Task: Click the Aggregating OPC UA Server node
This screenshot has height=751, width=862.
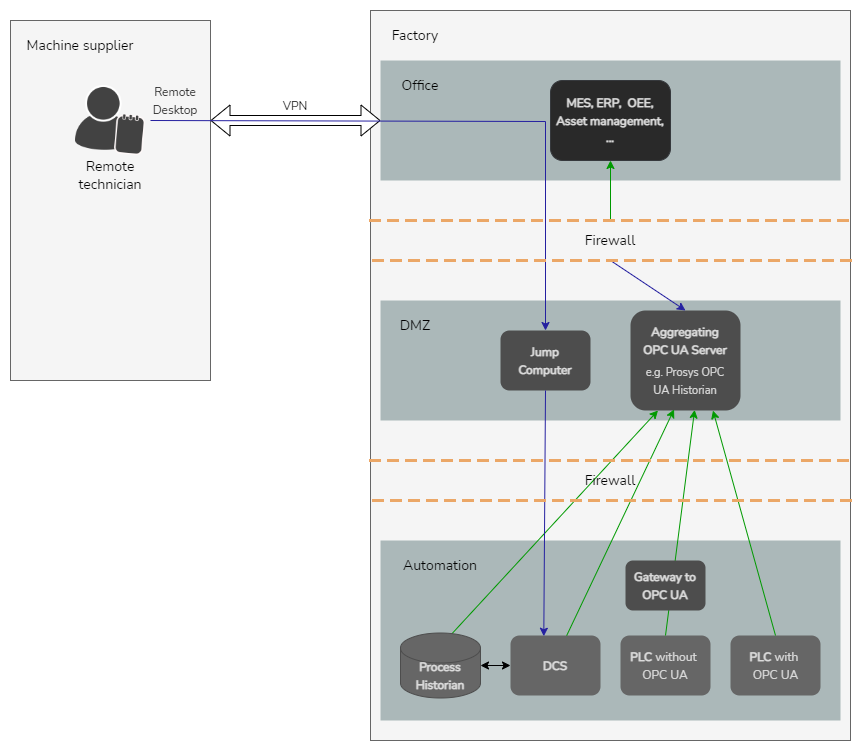Action: [685, 360]
